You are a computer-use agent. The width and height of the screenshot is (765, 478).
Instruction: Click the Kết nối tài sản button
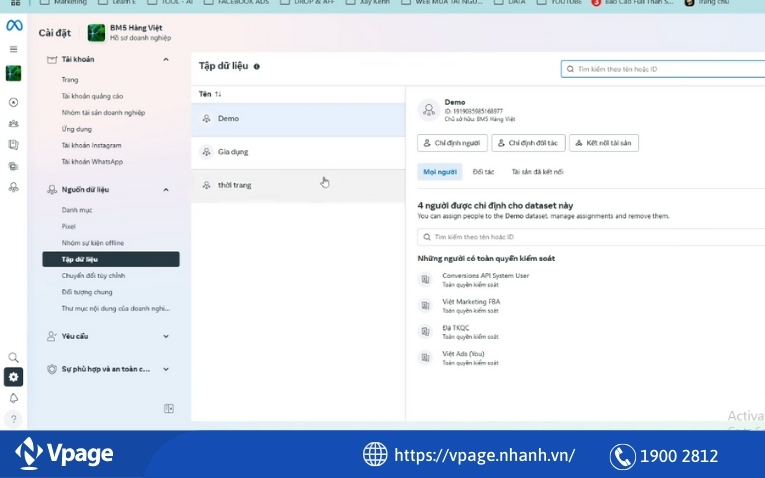[x=604, y=143]
